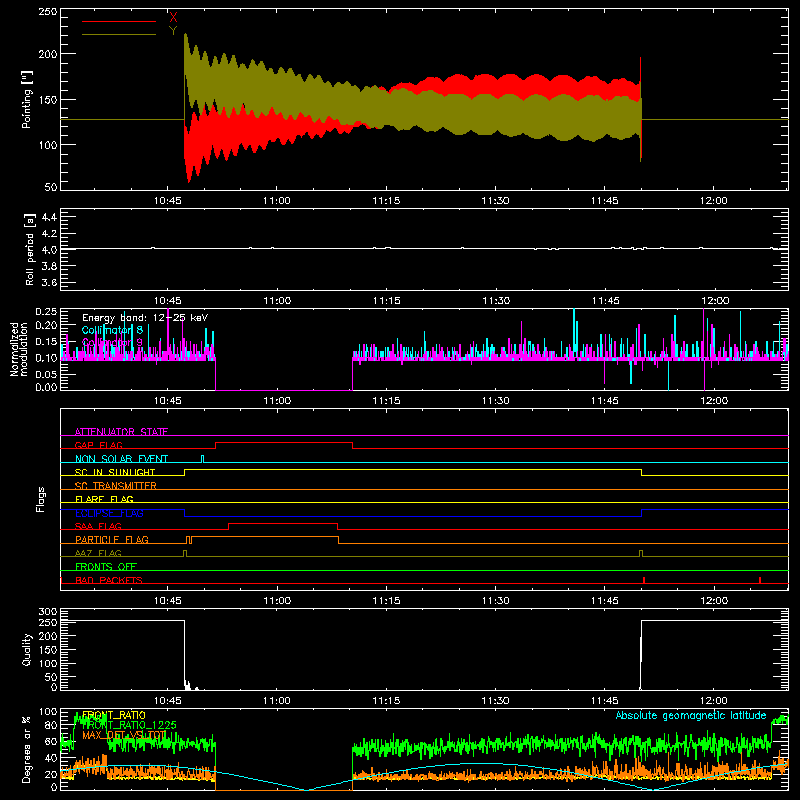Image resolution: width=800 pixels, height=800 pixels.
Task: Click the 'Absolute geomagnetic latitude' label
Action: point(691,716)
